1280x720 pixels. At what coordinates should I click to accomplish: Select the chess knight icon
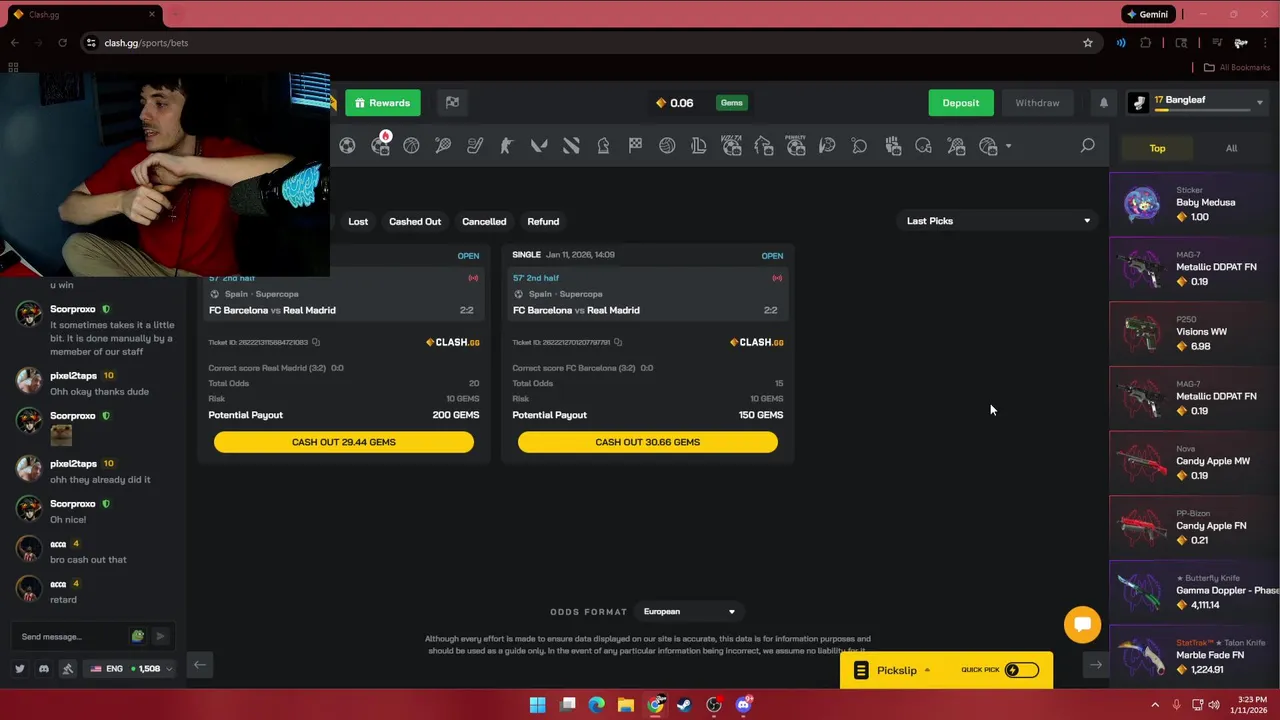[603, 146]
